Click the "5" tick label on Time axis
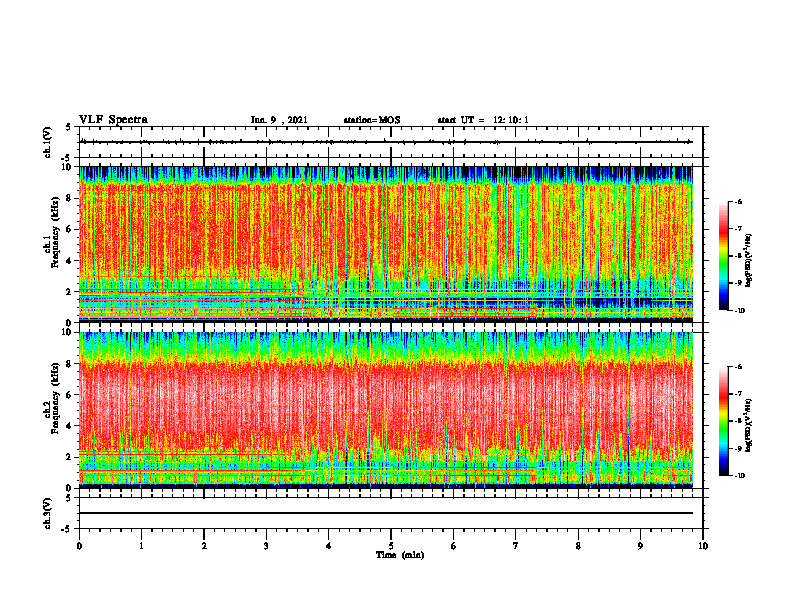Viewport: 792px width, 612px height. pos(391,546)
